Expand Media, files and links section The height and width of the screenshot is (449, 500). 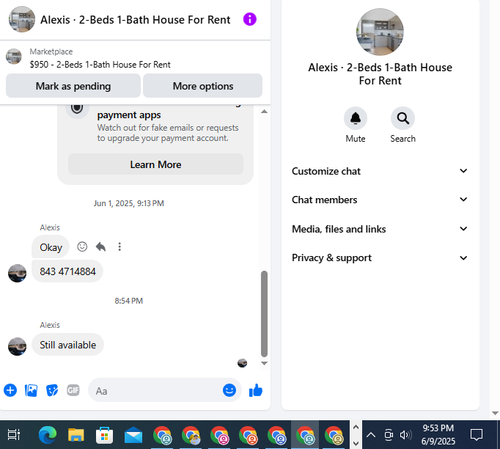point(380,229)
